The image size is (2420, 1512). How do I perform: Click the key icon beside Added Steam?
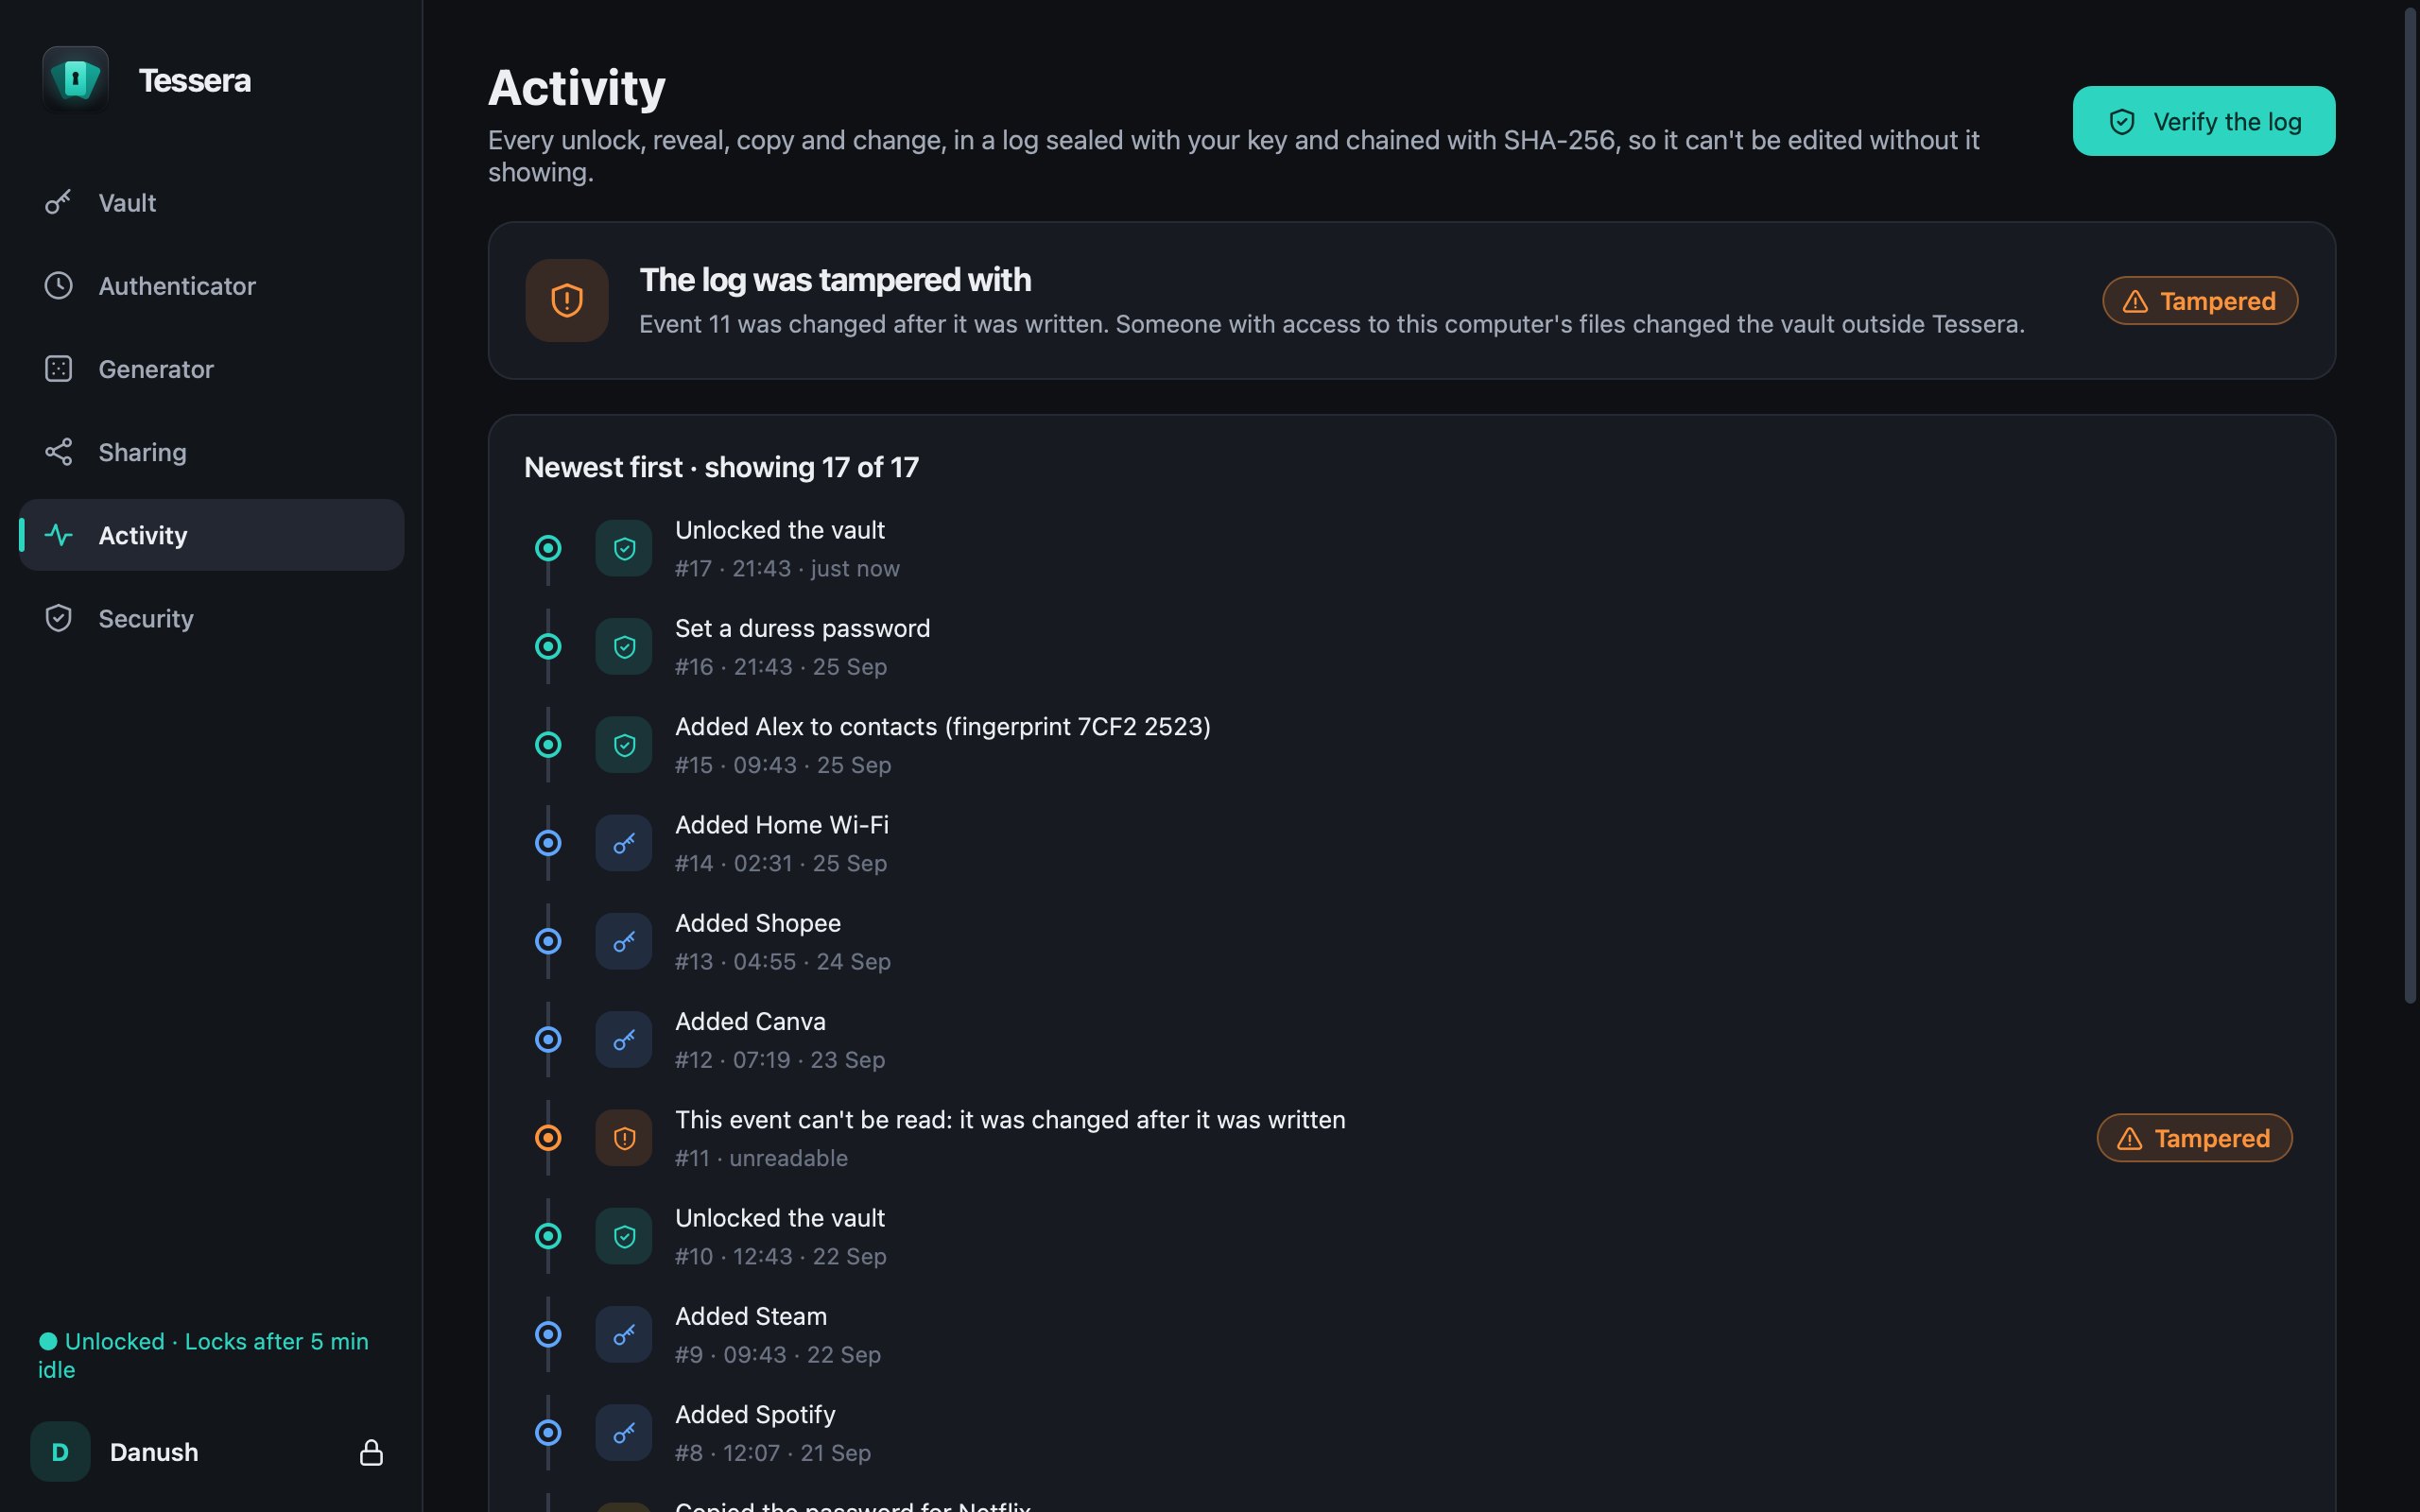coord(624,1335)
